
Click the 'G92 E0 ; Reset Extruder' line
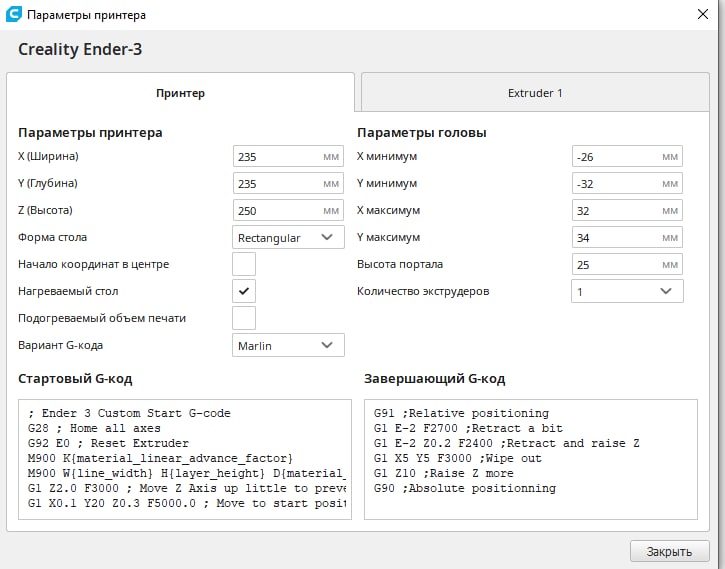[x=108, y=443]
